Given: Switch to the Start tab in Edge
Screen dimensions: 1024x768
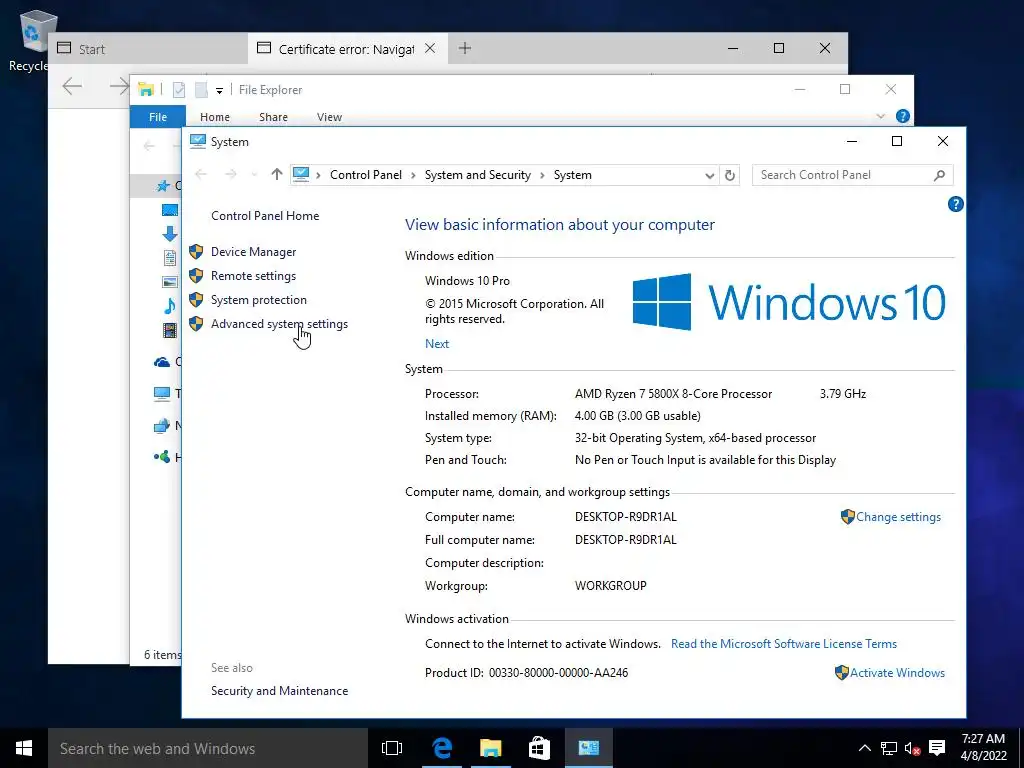Looking at the screenshot, I should [148, 49].
